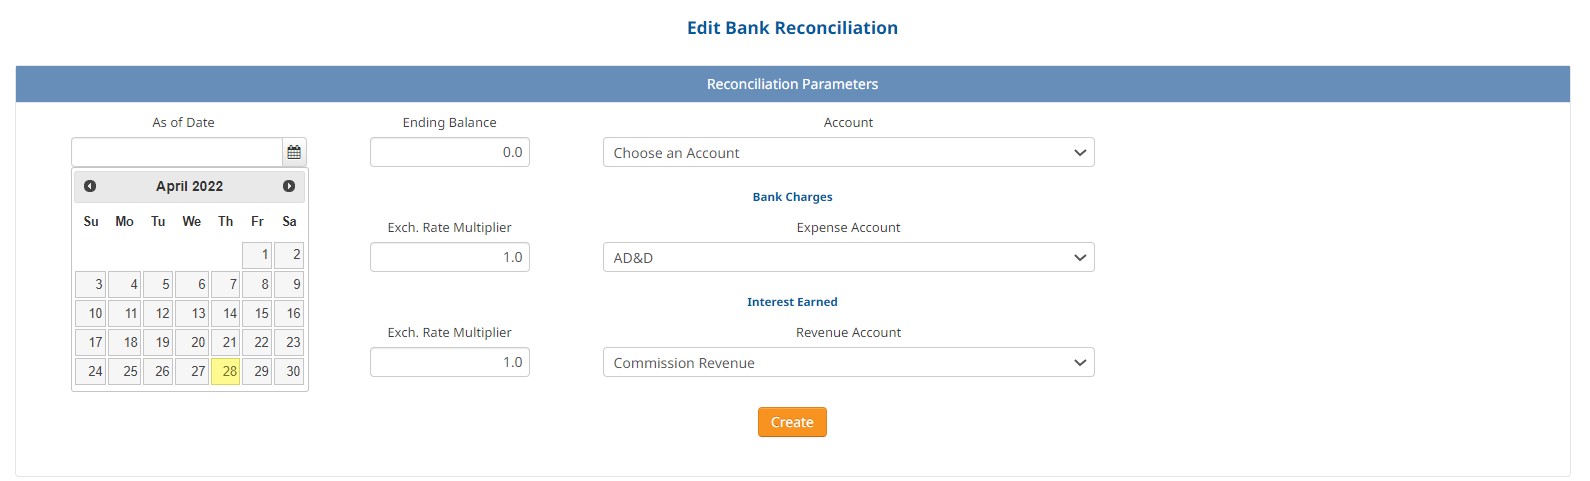Go to previous month in calendar
1590x481 pixels.
point(90,186)
